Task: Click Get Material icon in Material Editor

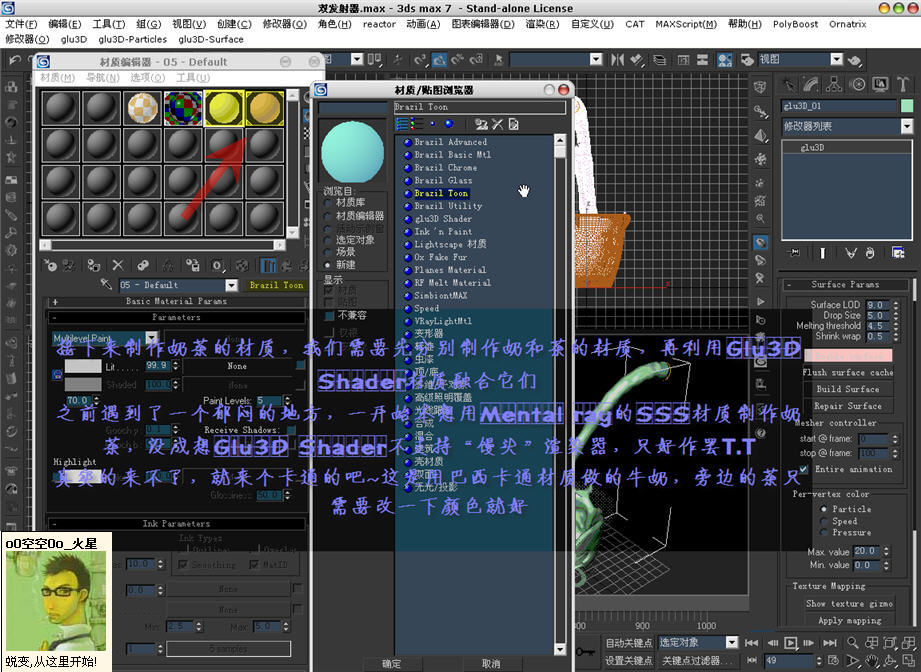Action: [x=51, y=266]
